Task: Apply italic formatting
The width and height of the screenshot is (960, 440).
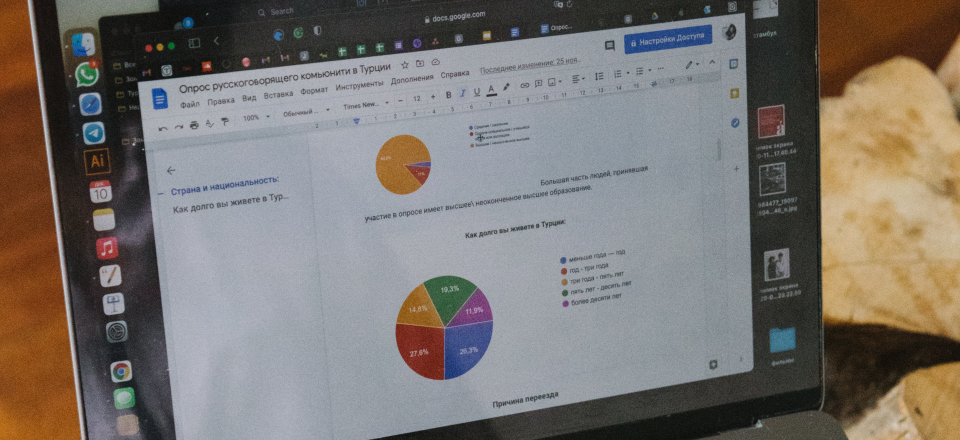Action: click(x=462, y=94)
